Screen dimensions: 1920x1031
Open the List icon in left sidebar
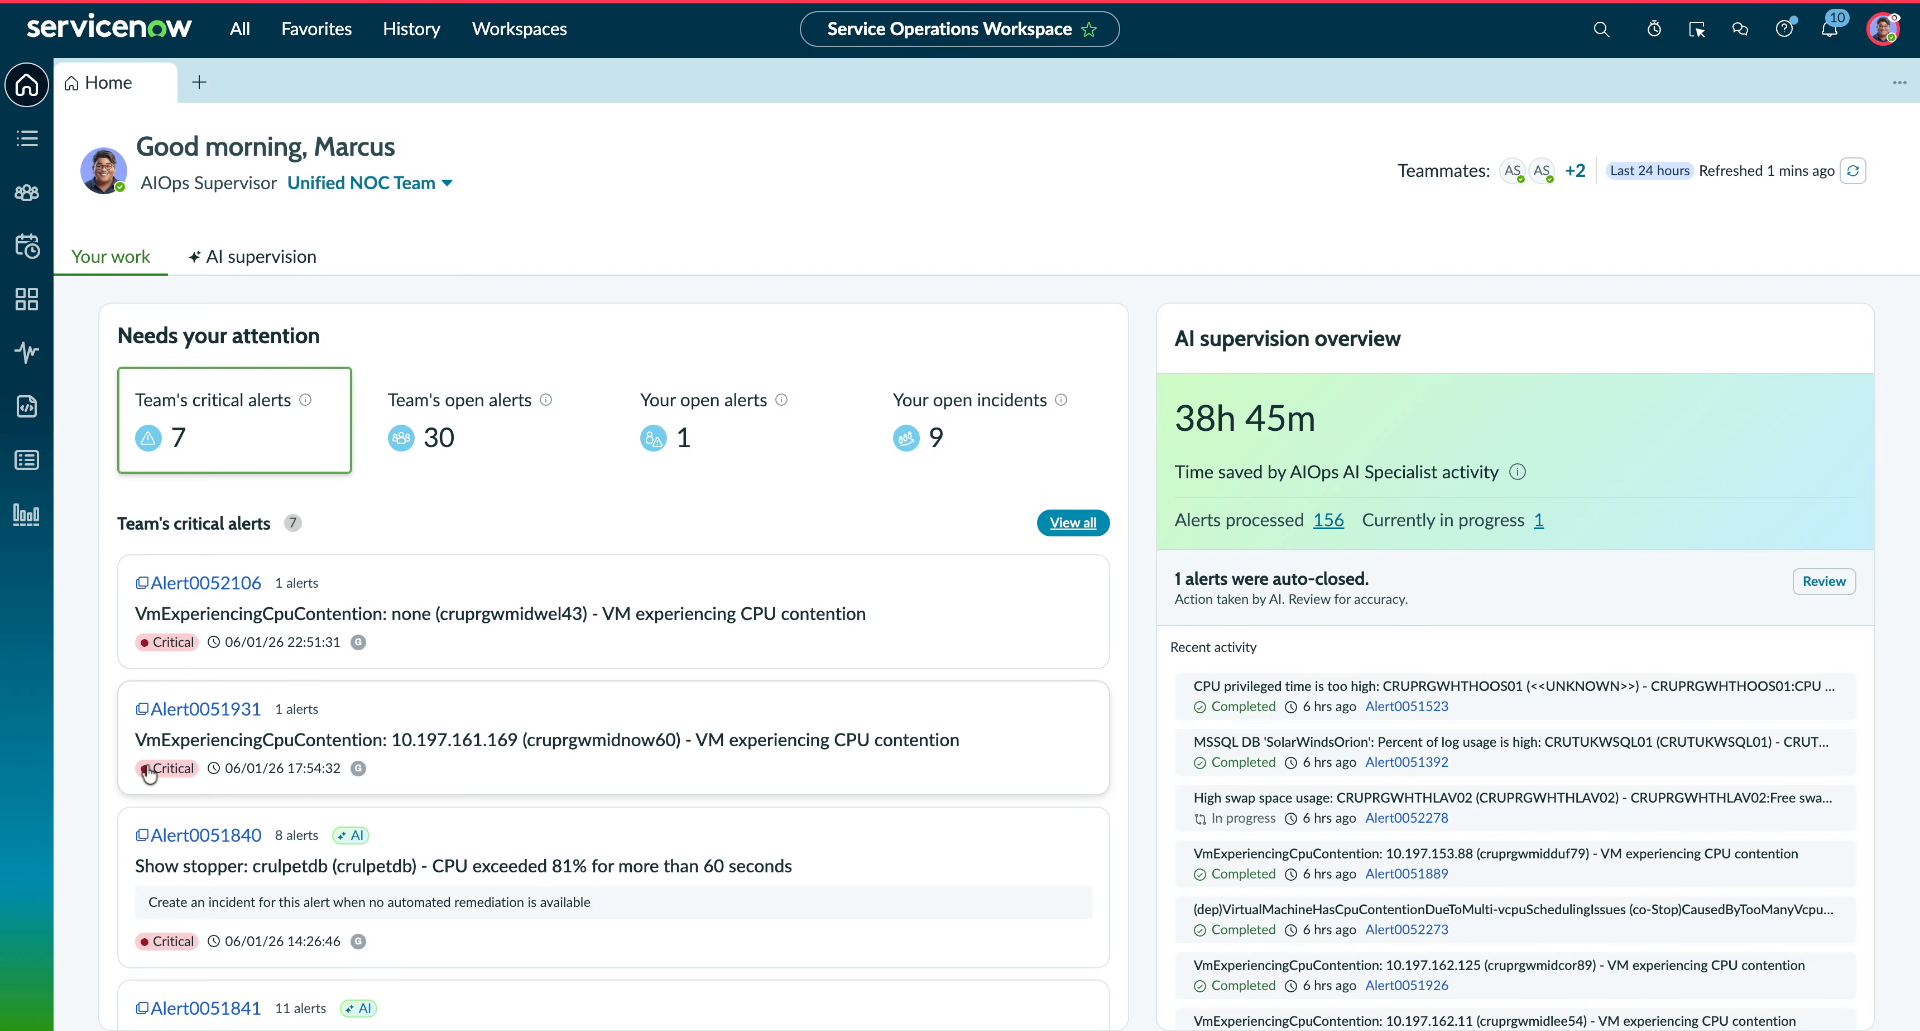pos(27,138)
